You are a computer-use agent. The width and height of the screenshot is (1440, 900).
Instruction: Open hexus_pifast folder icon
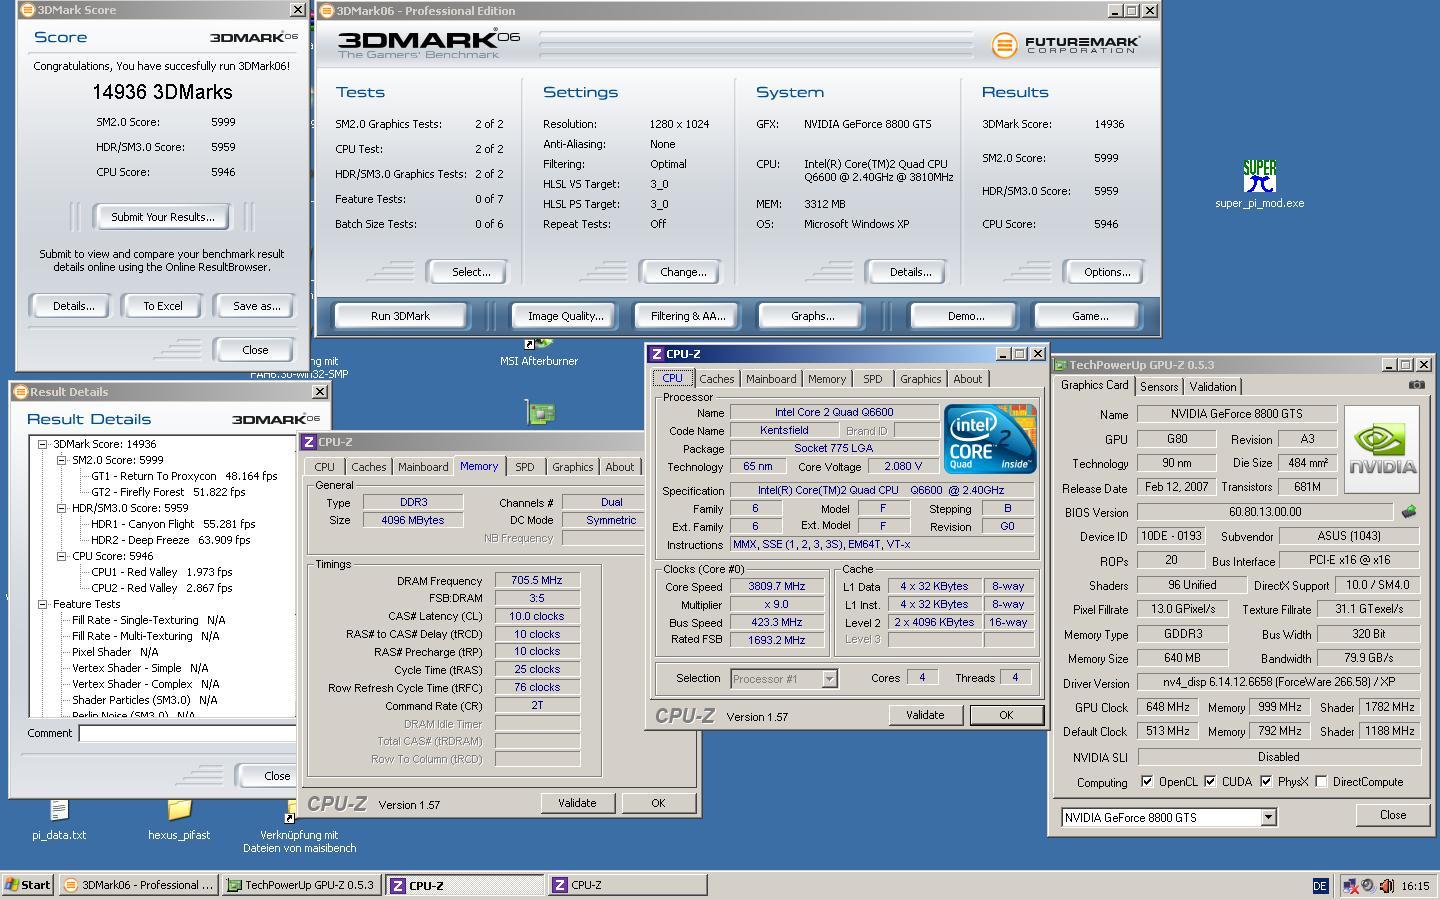click(x=179, y=820)
